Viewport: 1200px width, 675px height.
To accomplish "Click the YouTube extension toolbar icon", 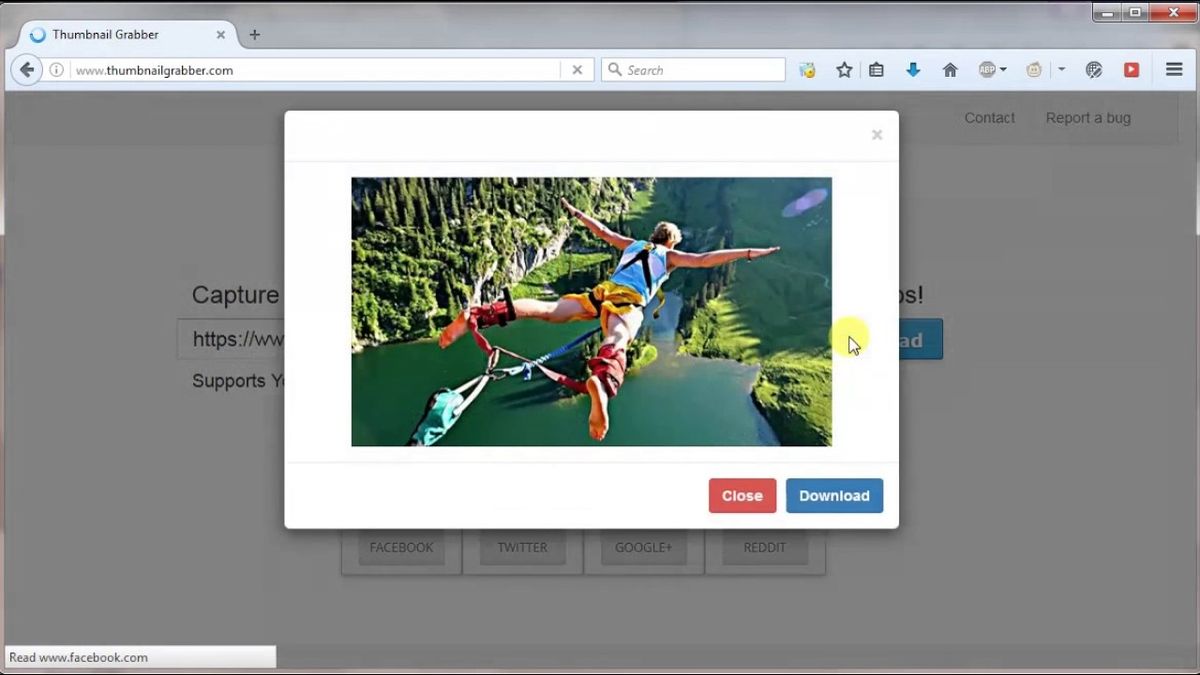I will [1132, 69].
